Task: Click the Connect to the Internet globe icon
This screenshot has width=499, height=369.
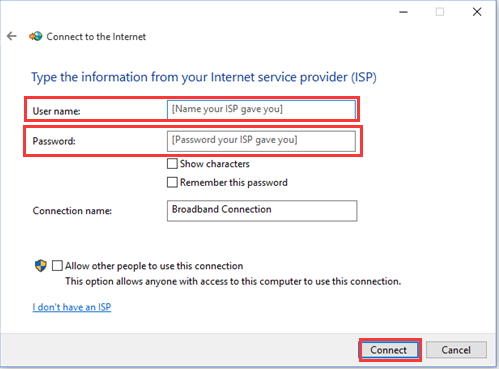Action: (x=36, y=36)
